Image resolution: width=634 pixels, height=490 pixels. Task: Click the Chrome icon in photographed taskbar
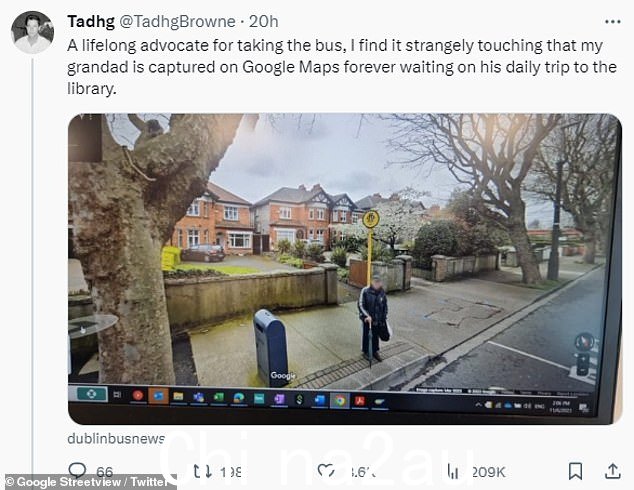[x=340, y=401]
